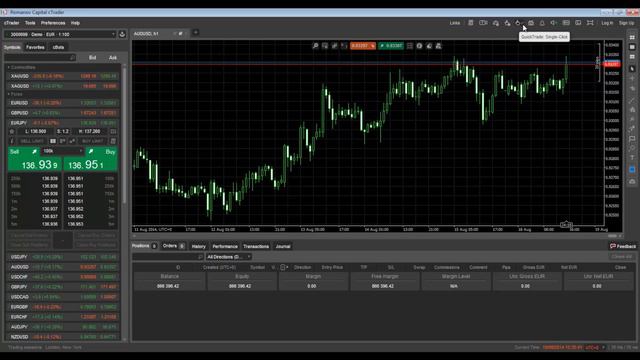Click the Links button in top toolbar

pyautogui.click(x=455, y=23)
